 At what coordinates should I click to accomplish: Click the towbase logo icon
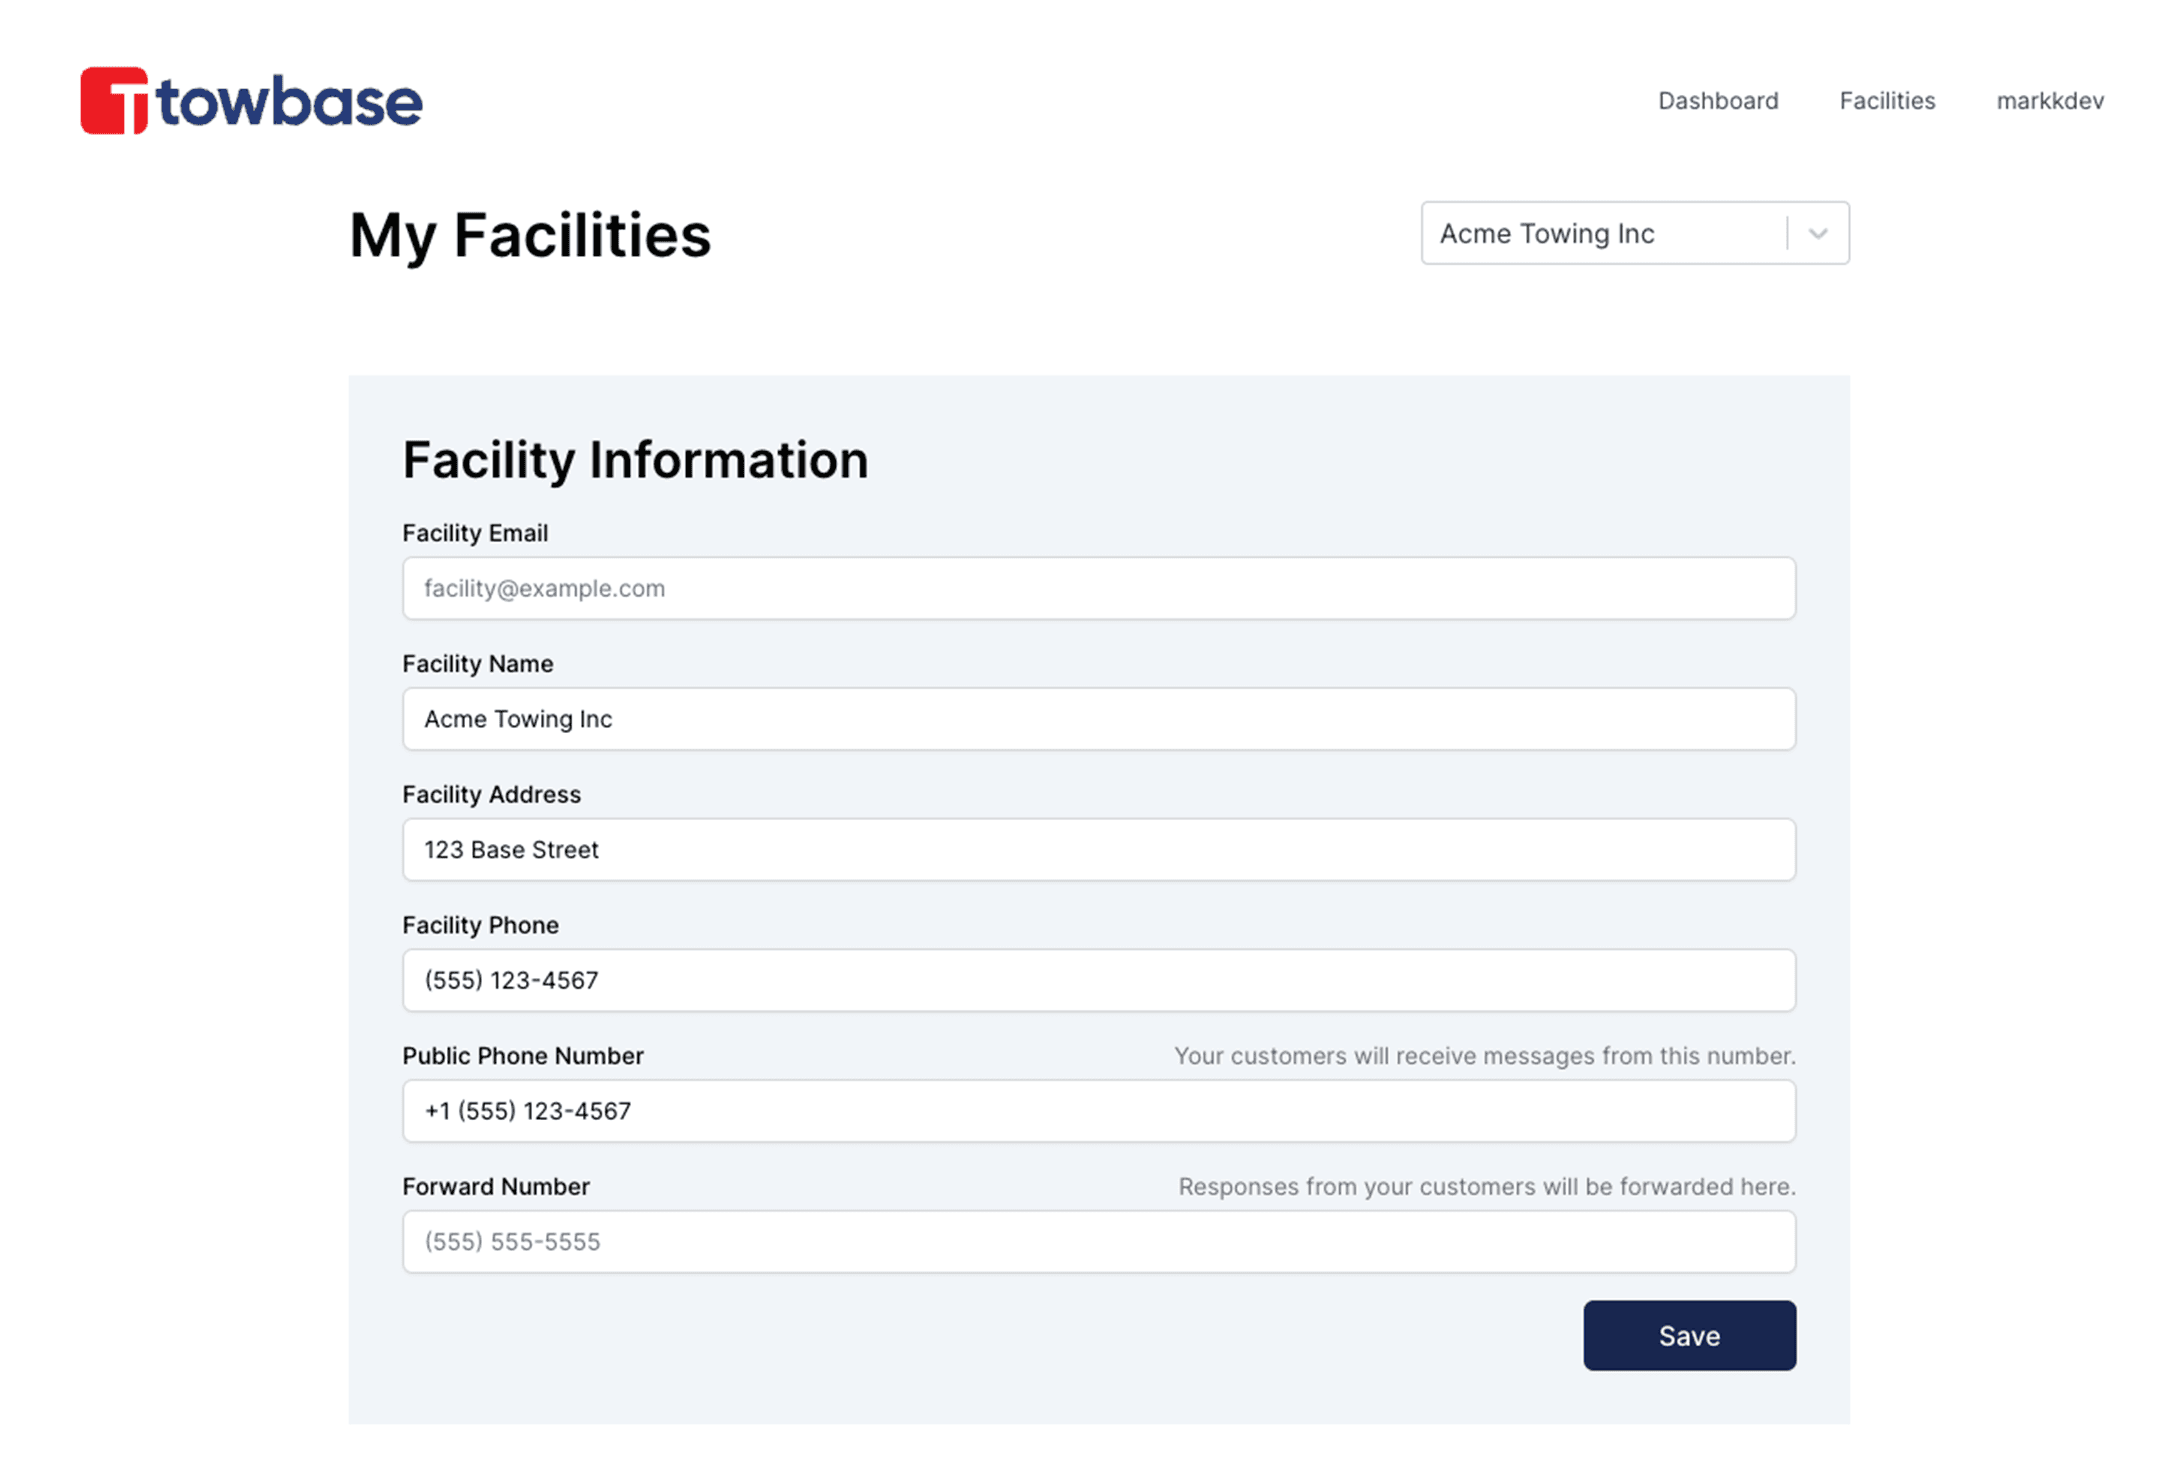click(x=114, y=100)
